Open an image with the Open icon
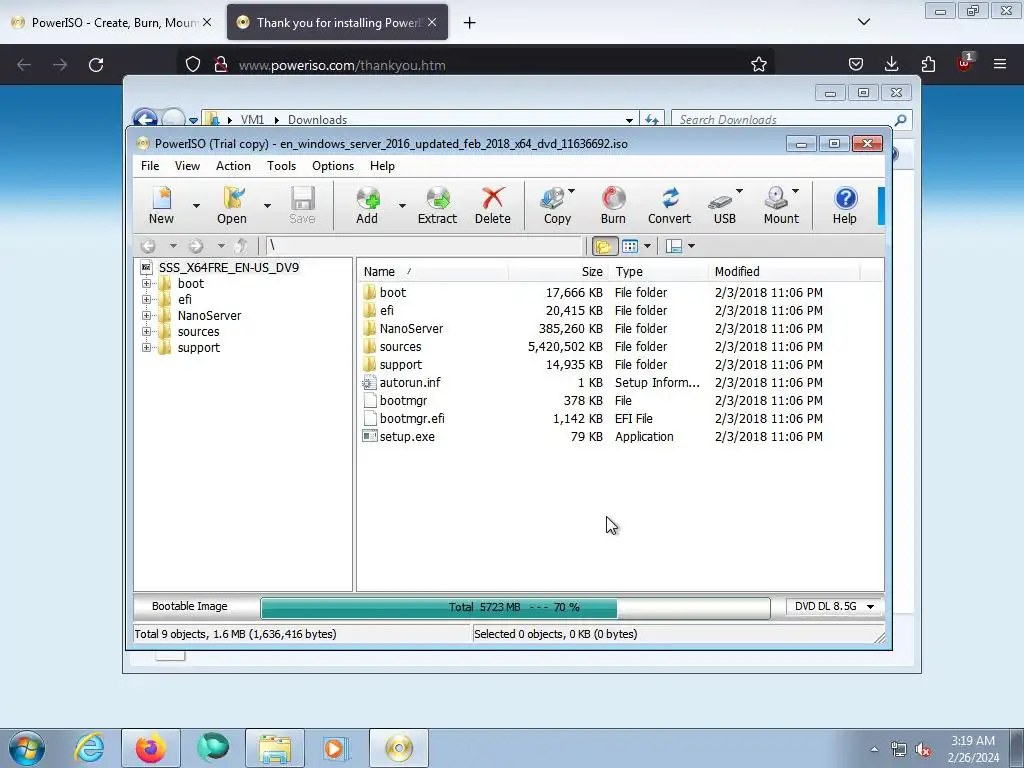1024x768 pixels. [232, 199]
